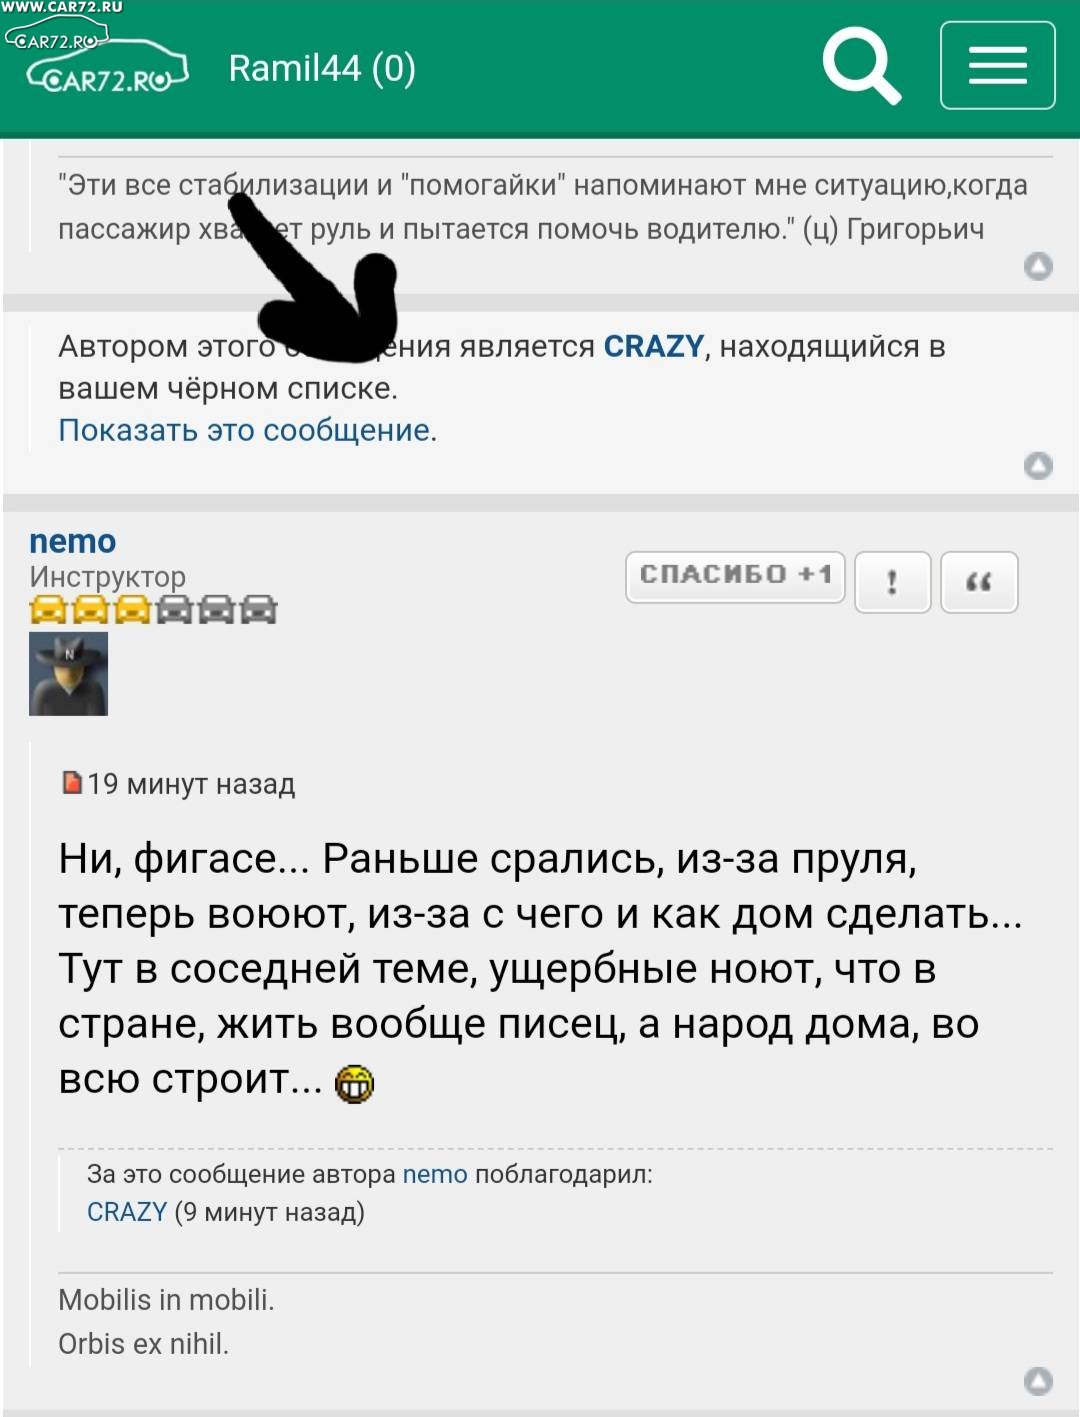The image size is (1080, 1417).
Task: Report nemo's post with exclamation button
Action: (x=892, y=581)
